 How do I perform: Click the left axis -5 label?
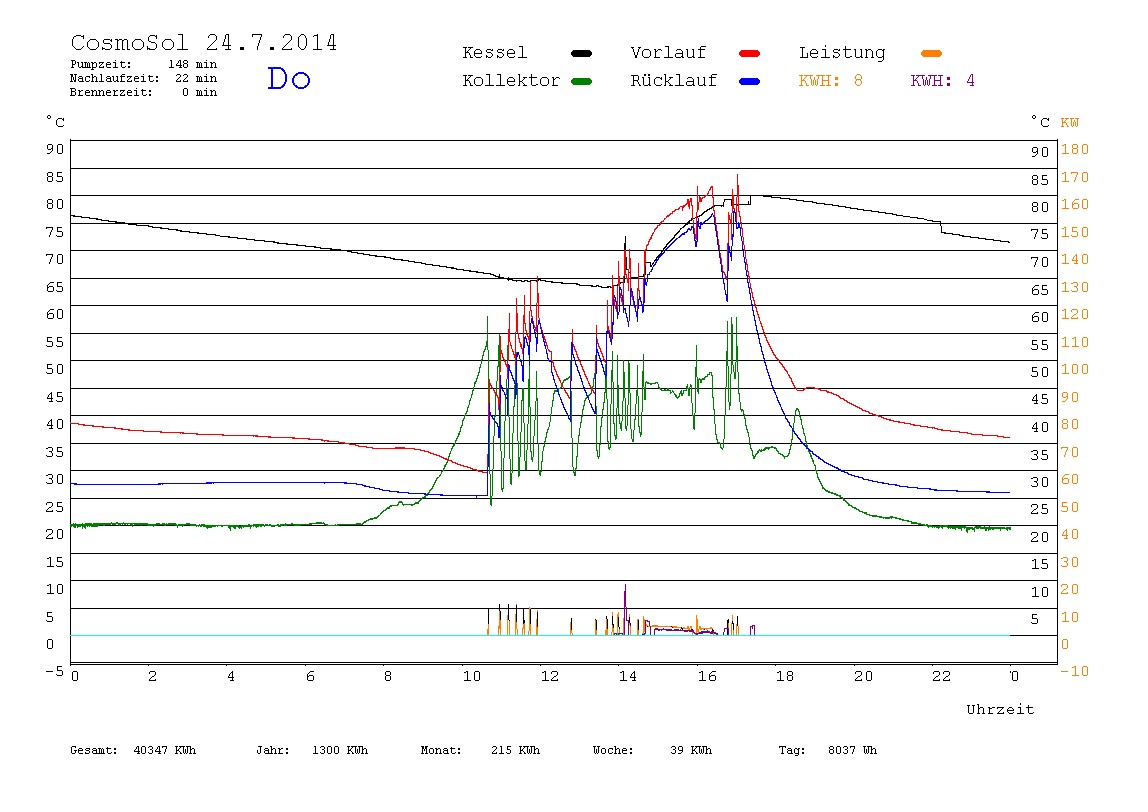pyautogui.click(x=54, y=671)
